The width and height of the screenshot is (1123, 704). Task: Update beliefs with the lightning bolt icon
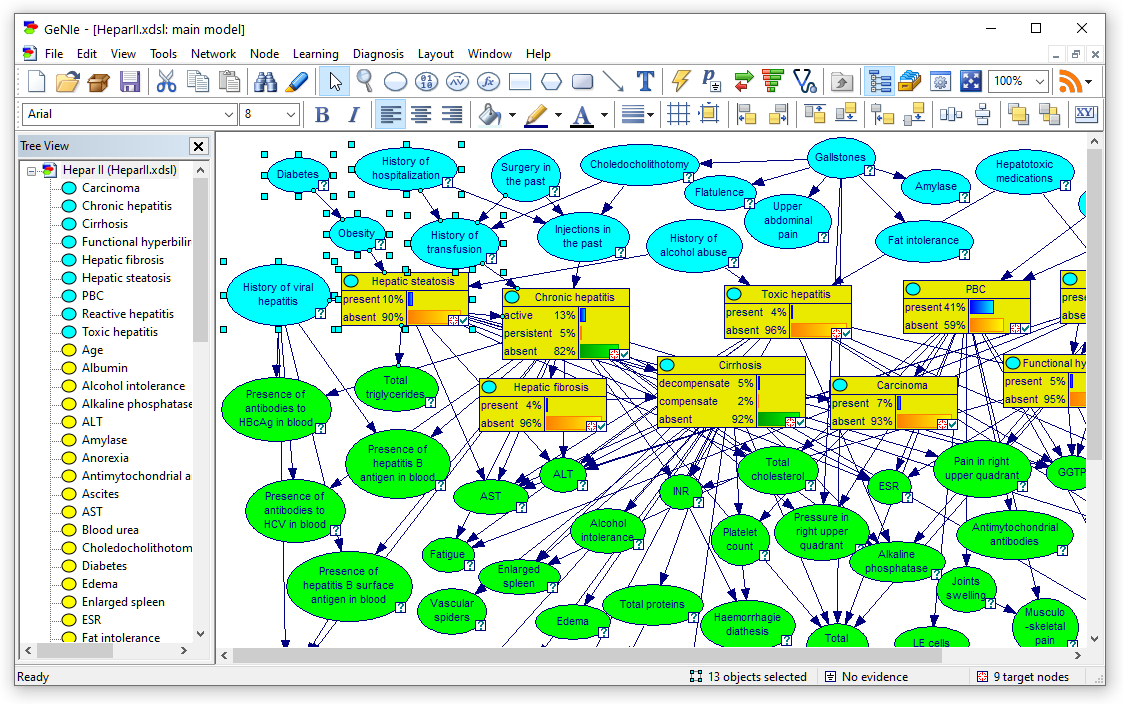point(680,82)
